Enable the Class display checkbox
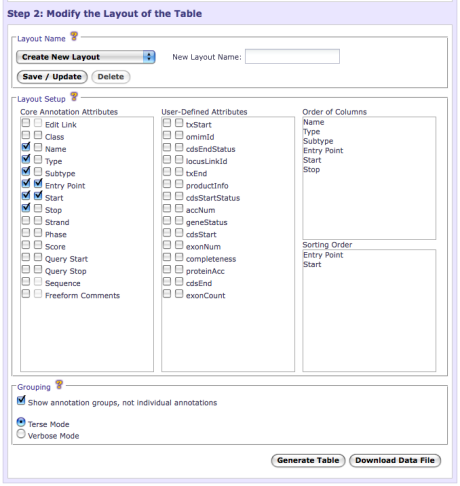The width and height of the screenshot is (460, 486). [26, 135]
